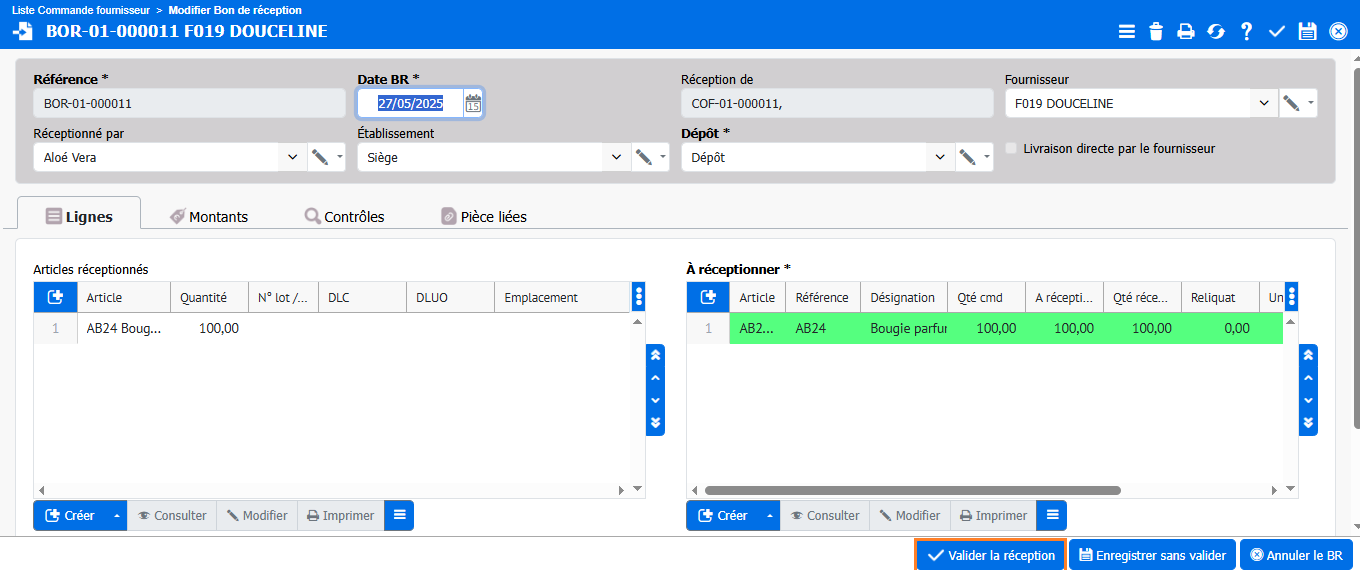1368x570 pixels.
Task: Open the Établissement dropdown list
Action: click(616, 157)
